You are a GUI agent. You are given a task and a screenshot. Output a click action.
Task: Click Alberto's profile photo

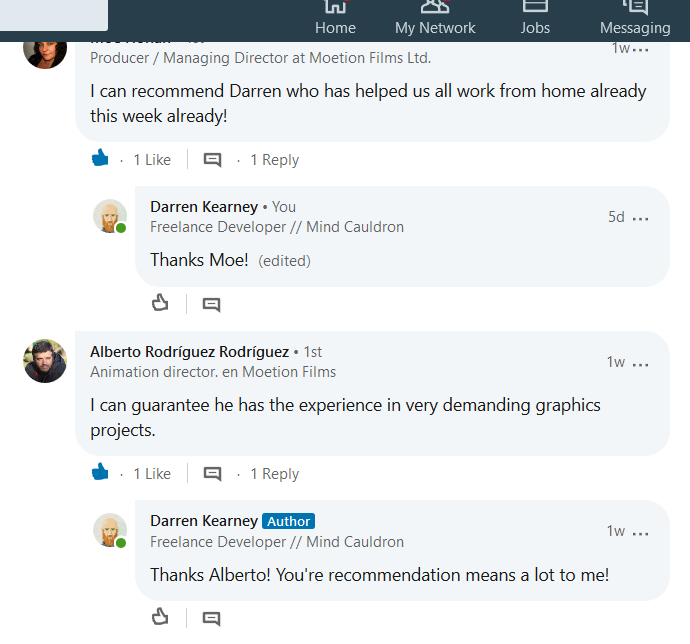(x=45, y=361)
